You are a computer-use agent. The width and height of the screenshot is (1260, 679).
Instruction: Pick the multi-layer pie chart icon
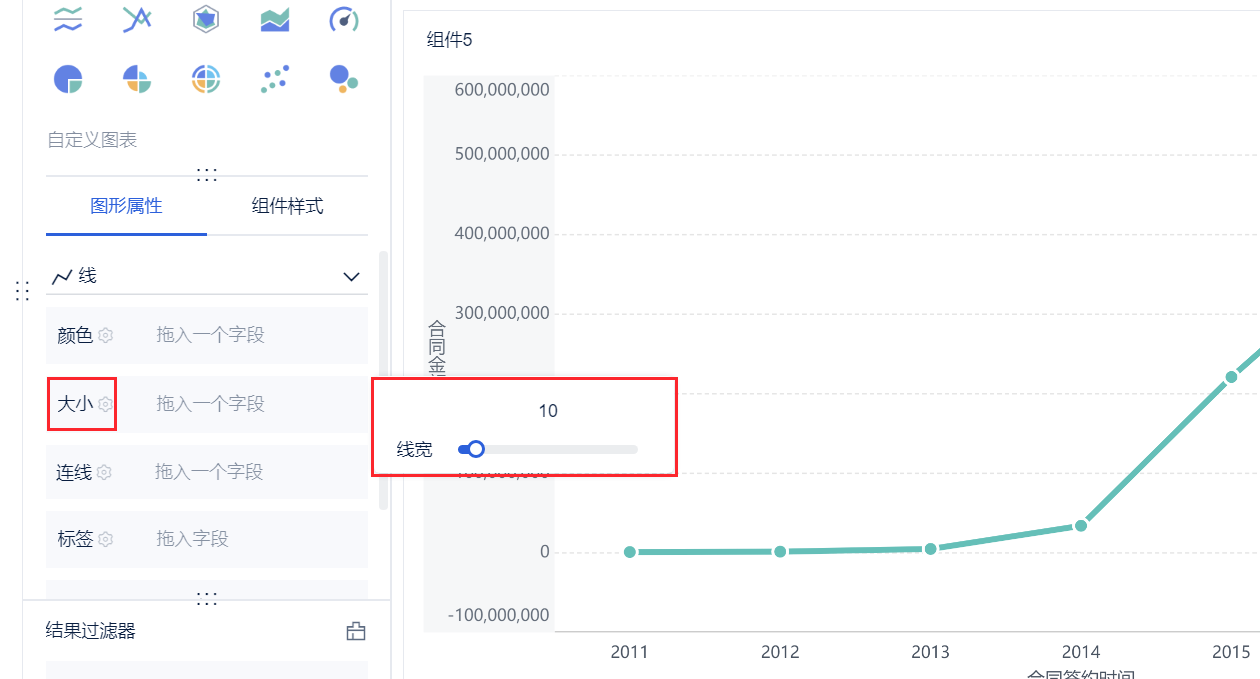click(x=206, y=79)
